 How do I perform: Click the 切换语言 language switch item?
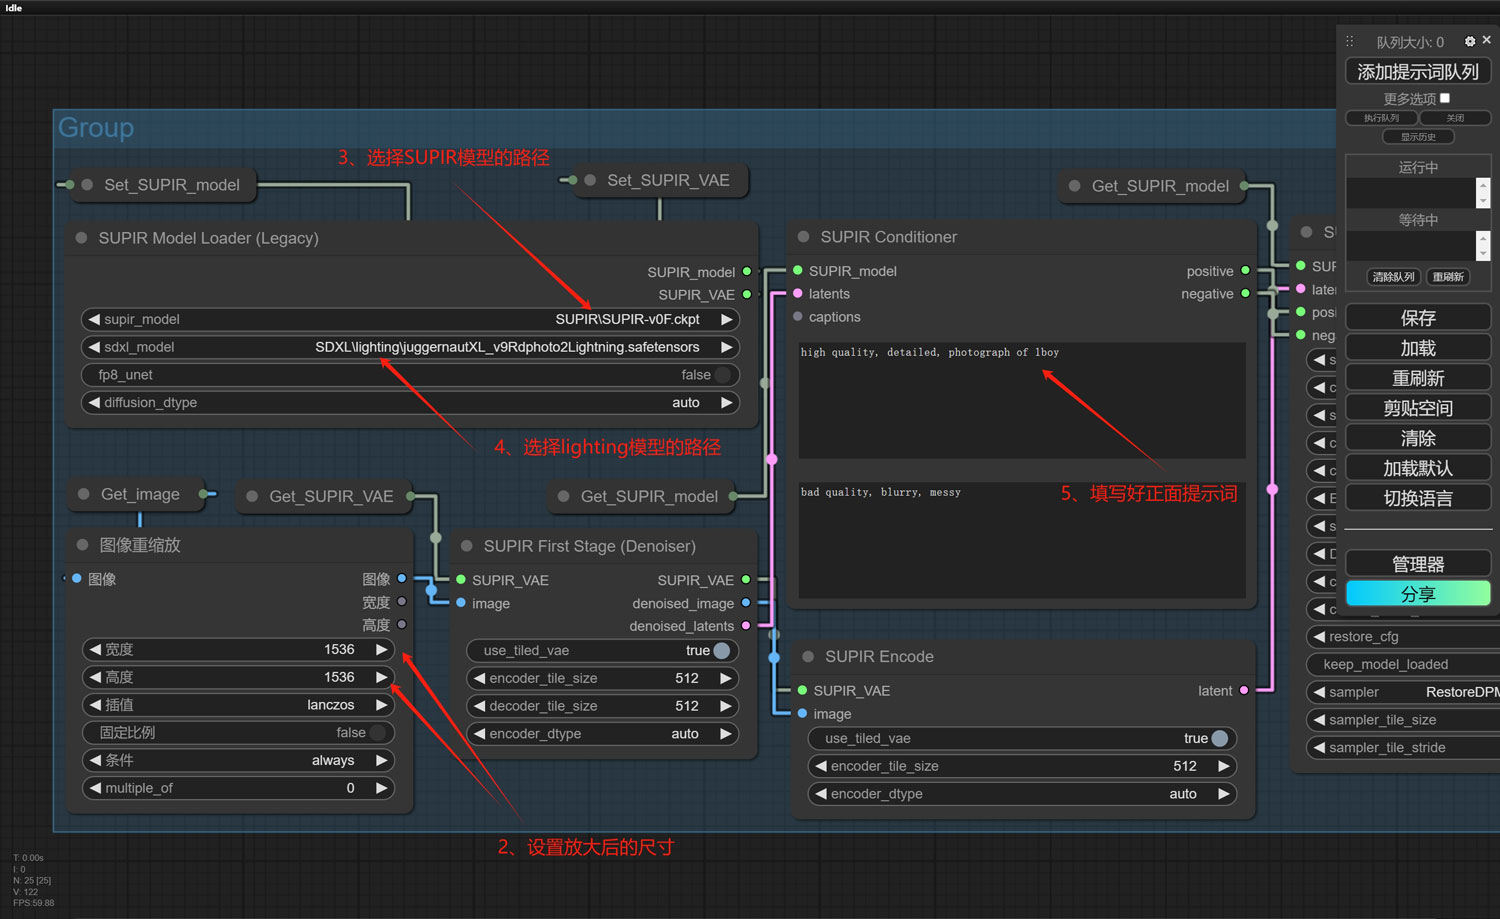[1418, 498]
